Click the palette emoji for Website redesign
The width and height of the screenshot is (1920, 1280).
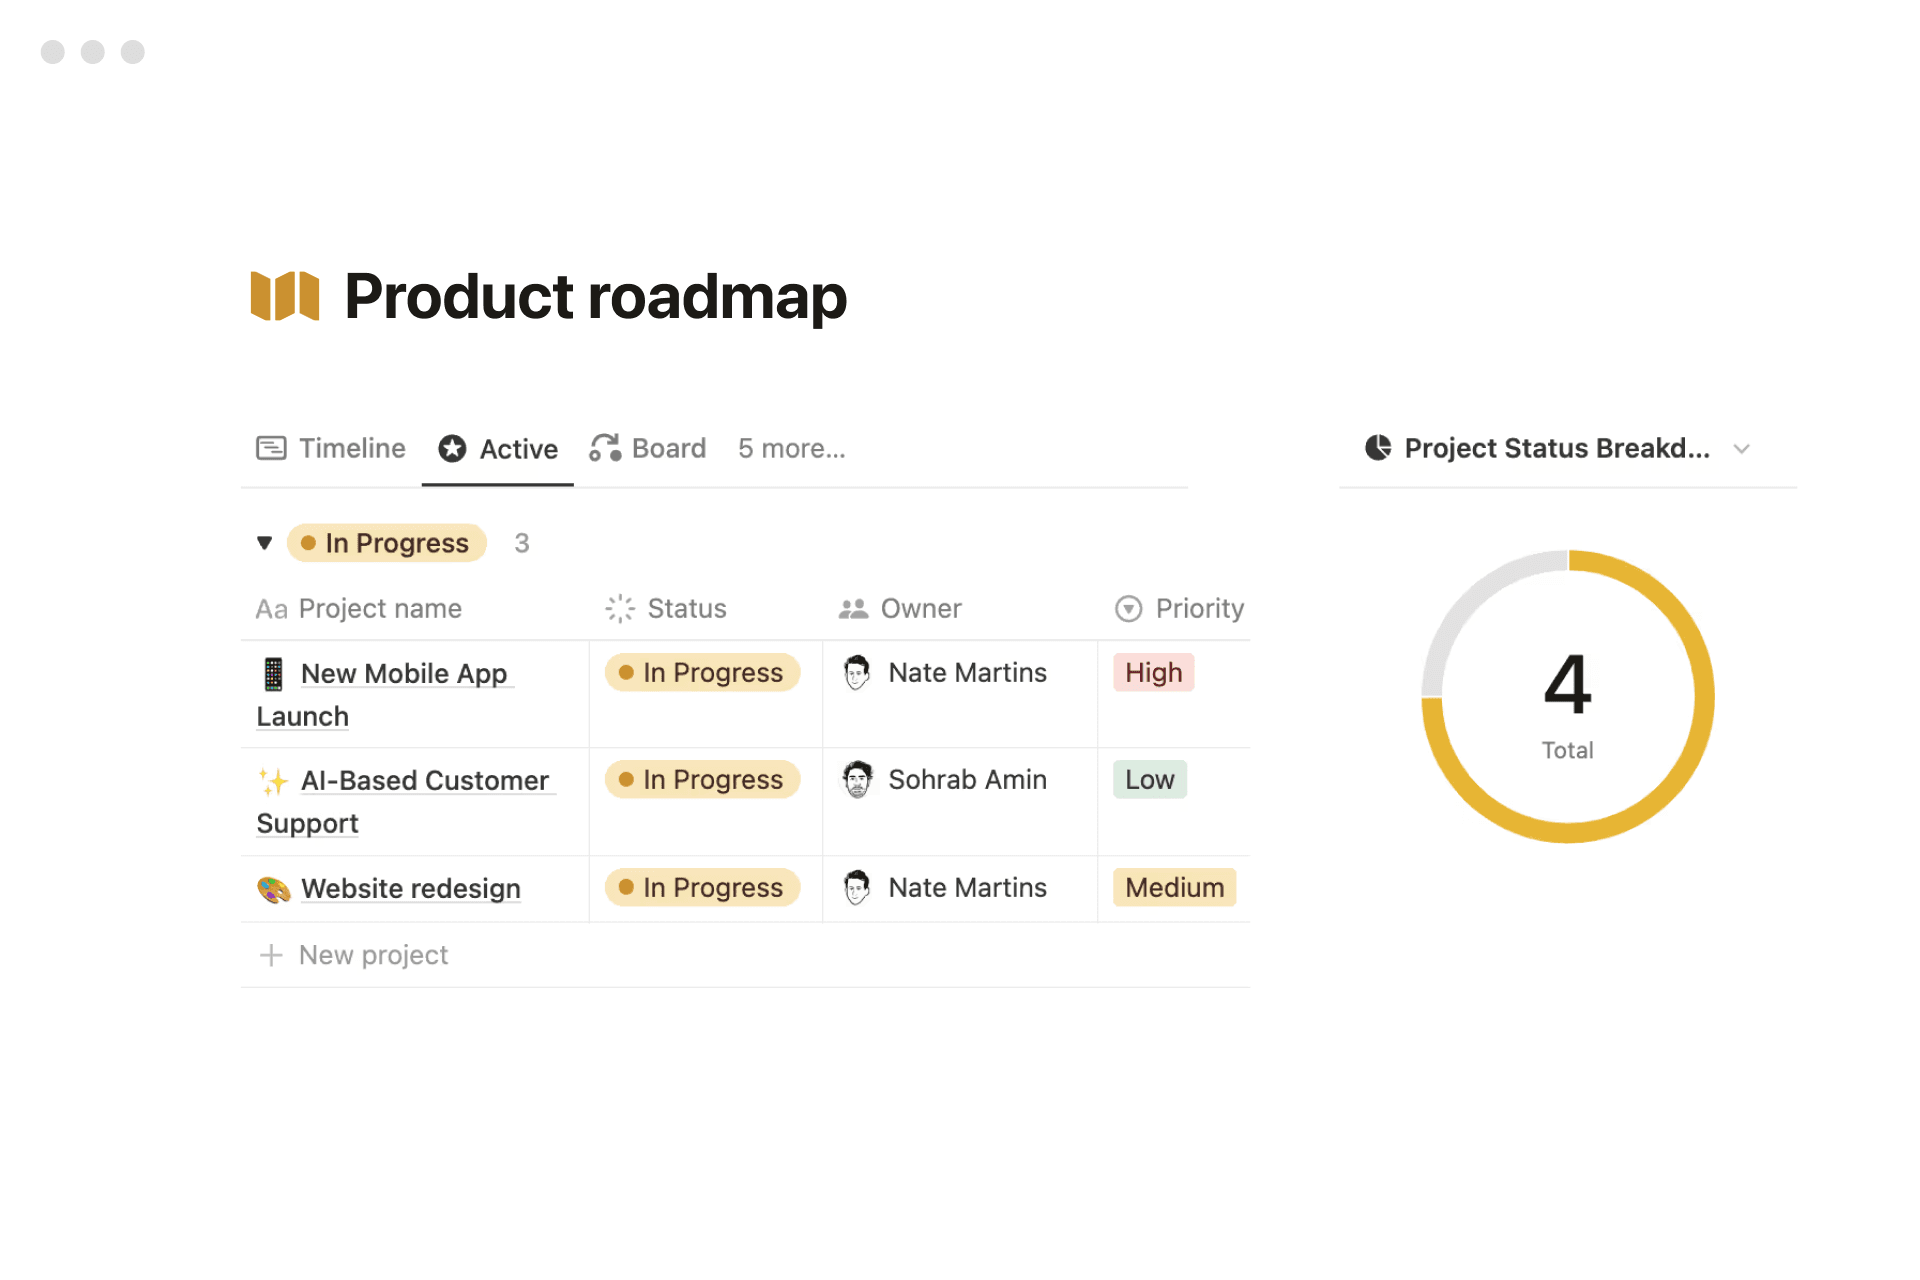tap(271, 888)
